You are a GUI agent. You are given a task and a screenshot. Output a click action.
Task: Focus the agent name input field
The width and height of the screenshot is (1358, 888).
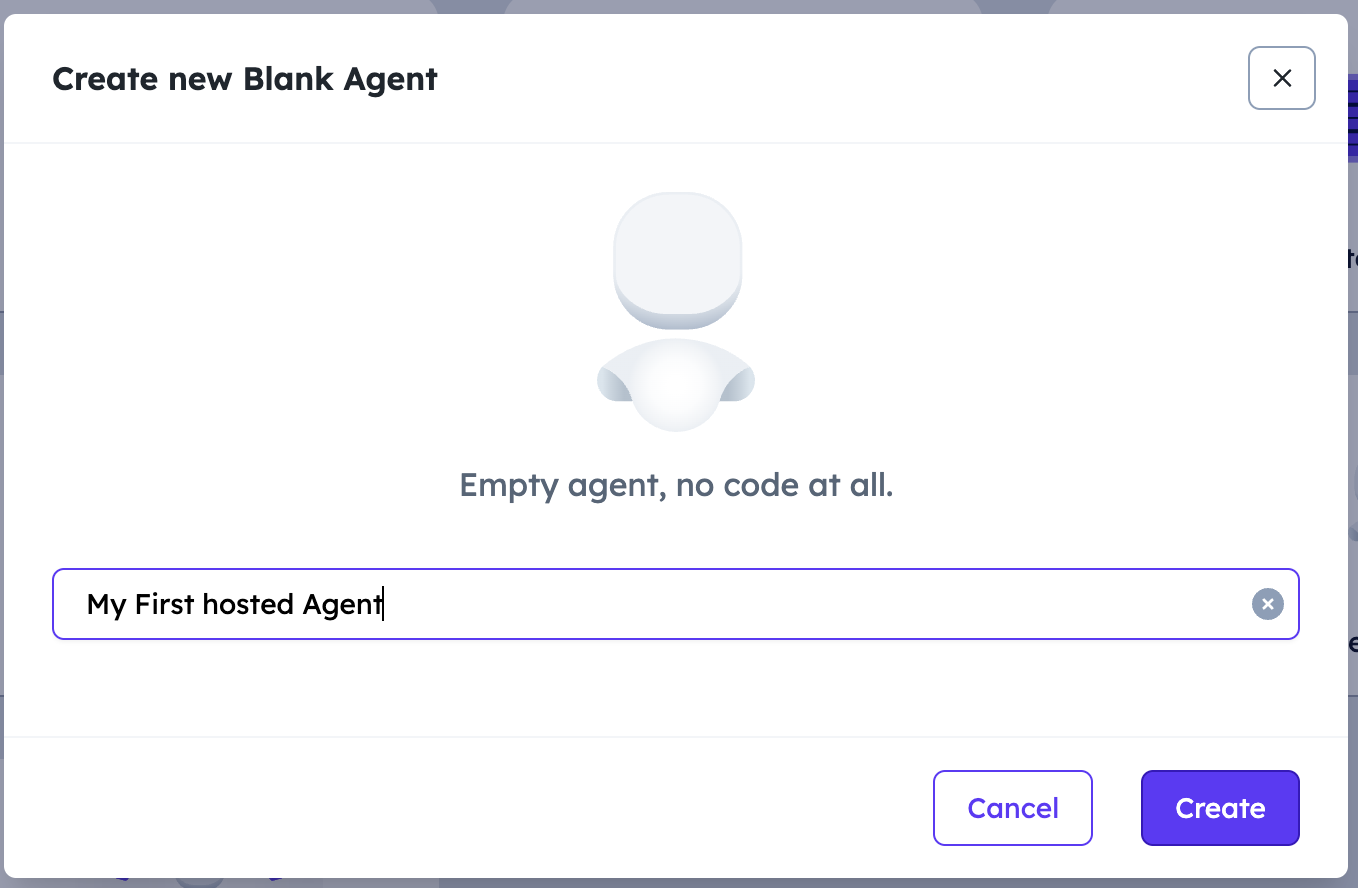pos(675,604)
